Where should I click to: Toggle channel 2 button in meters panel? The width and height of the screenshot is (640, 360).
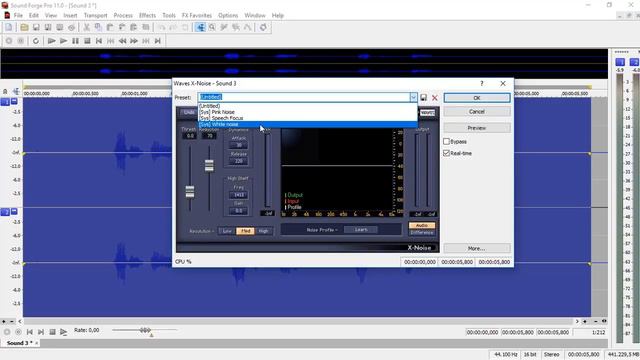pos(634,62)
